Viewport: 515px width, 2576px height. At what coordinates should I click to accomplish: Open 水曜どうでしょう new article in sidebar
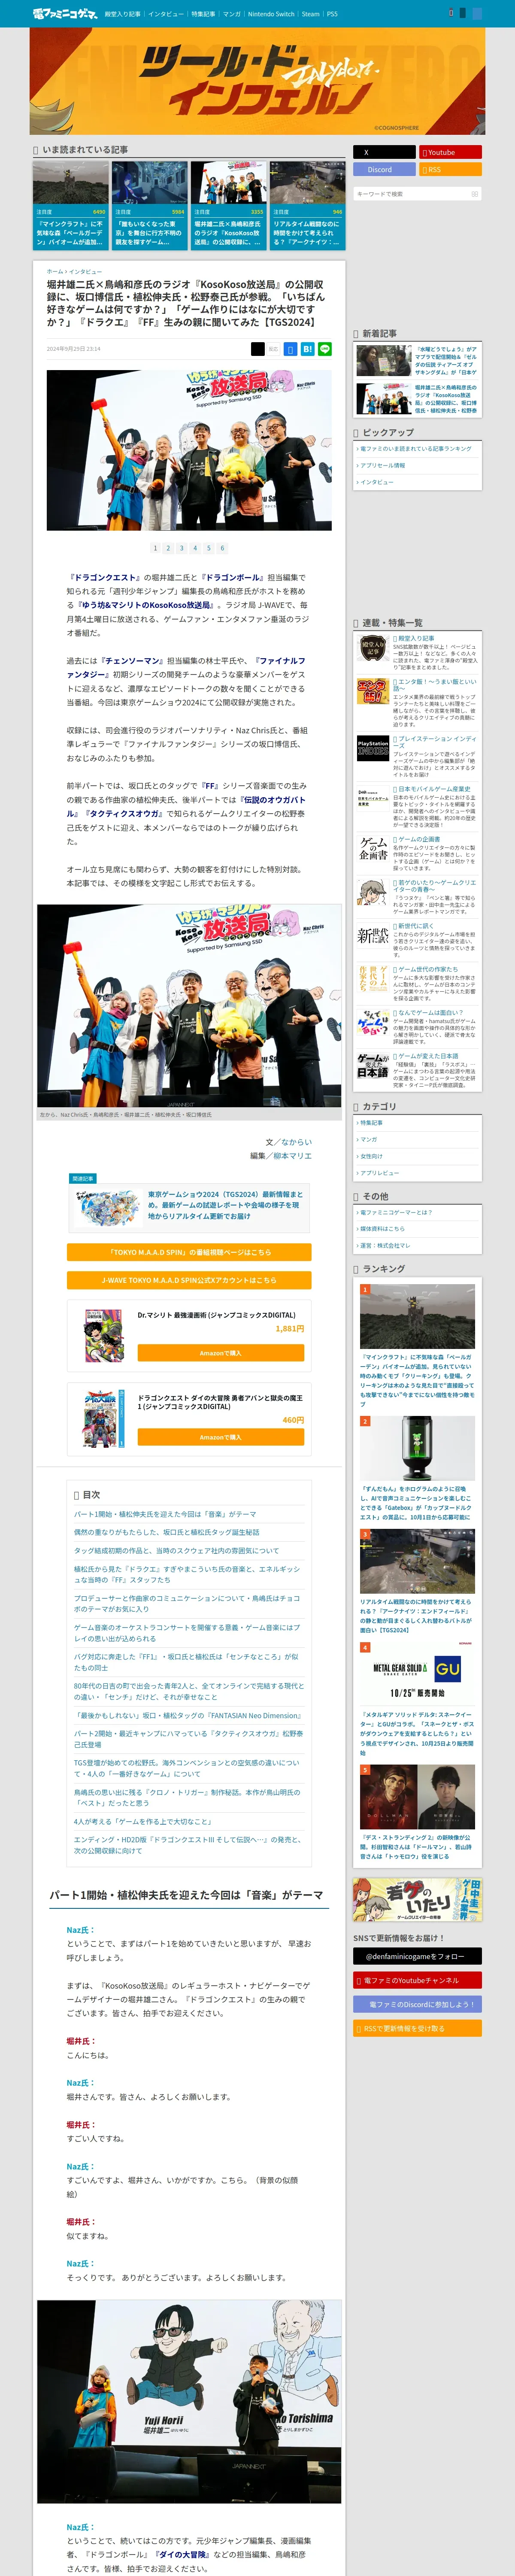tap(417, 360)
